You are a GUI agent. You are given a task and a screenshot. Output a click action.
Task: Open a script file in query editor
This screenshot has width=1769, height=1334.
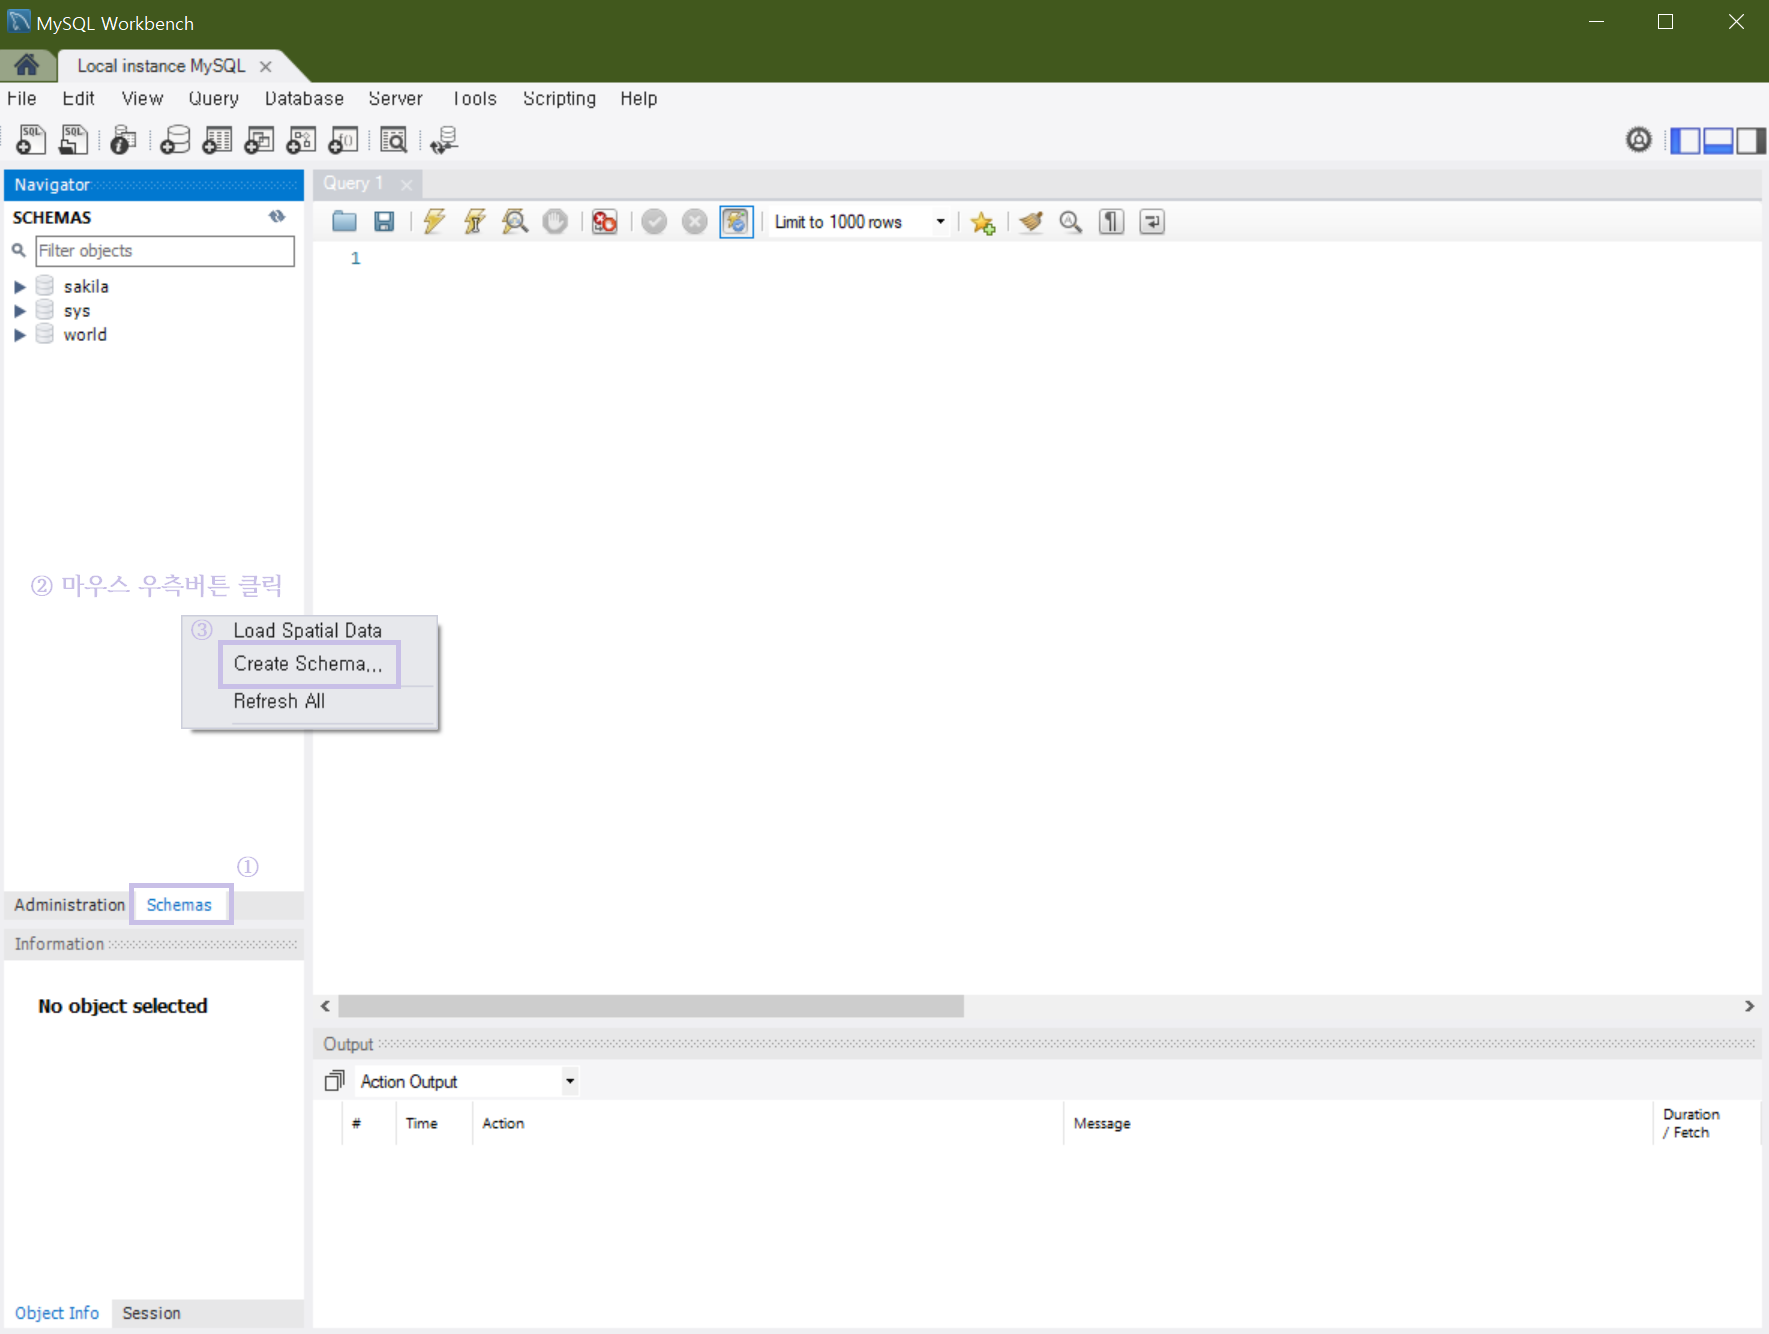click(x=344, y=222)
